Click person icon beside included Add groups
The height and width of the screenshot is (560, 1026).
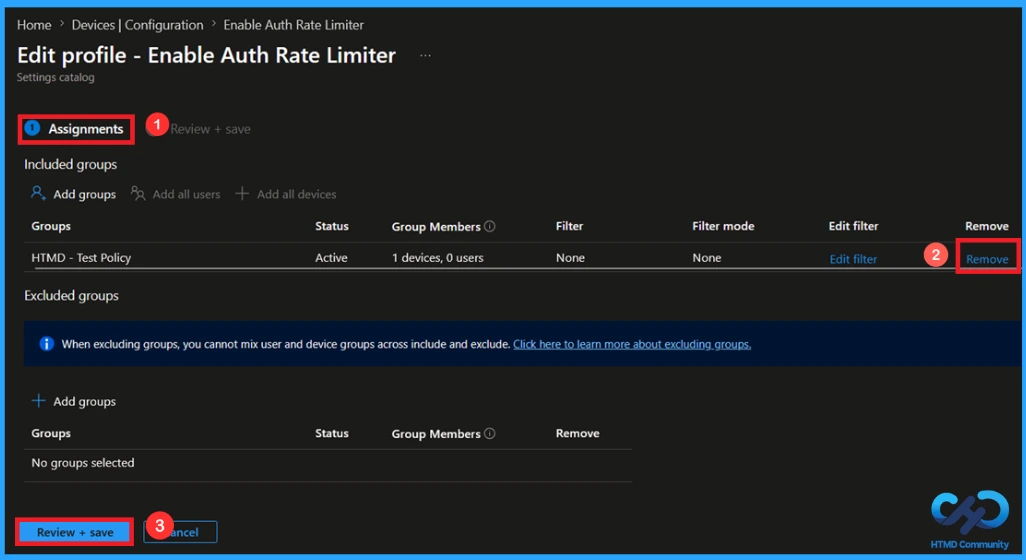[38, 194]
